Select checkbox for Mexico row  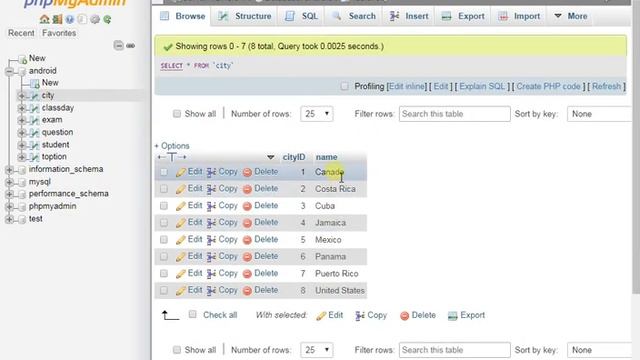point(164,240)
